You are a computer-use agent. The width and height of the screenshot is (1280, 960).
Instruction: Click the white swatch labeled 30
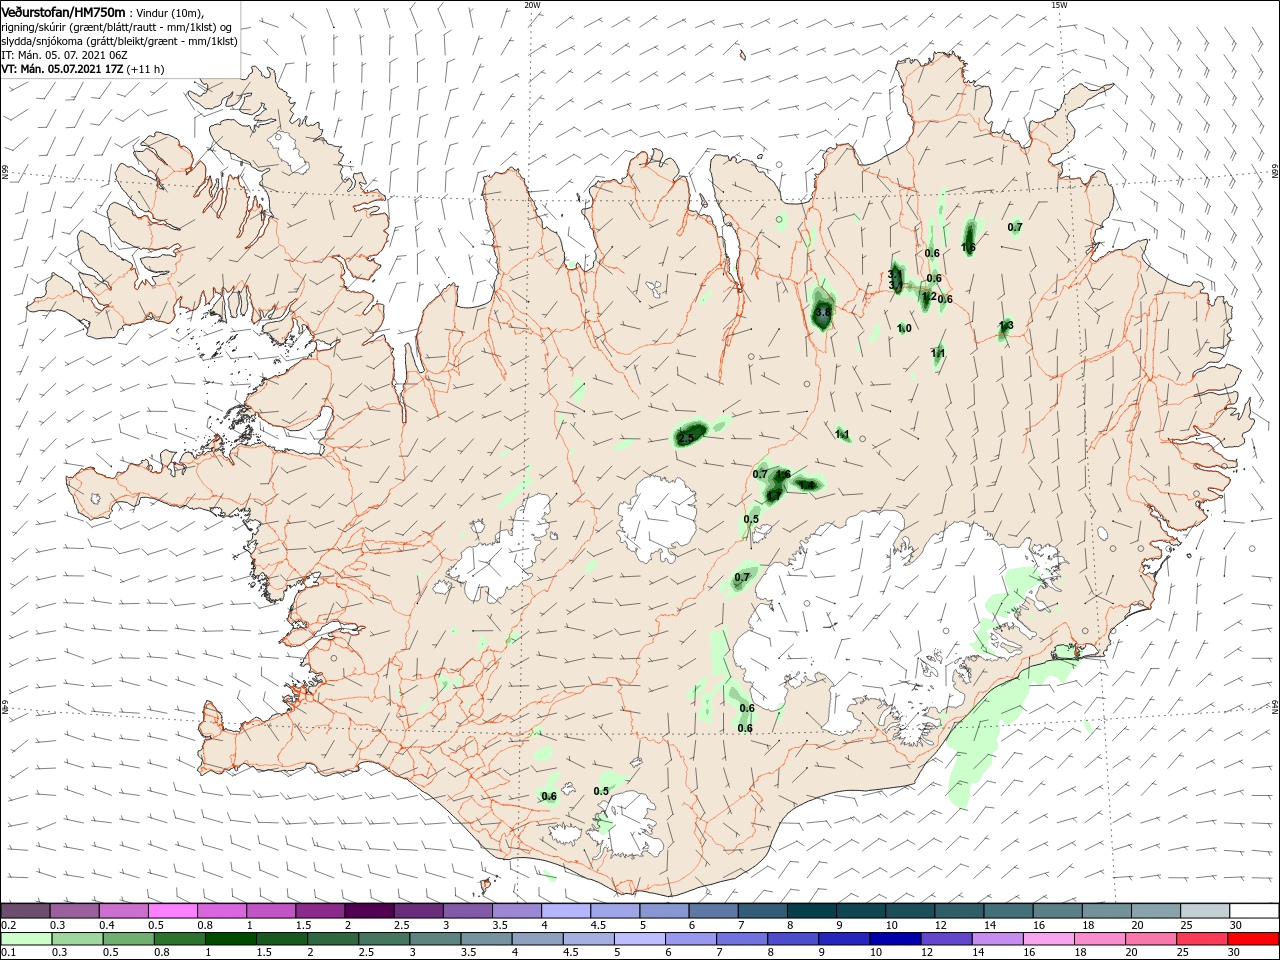tap(1254, 911)
